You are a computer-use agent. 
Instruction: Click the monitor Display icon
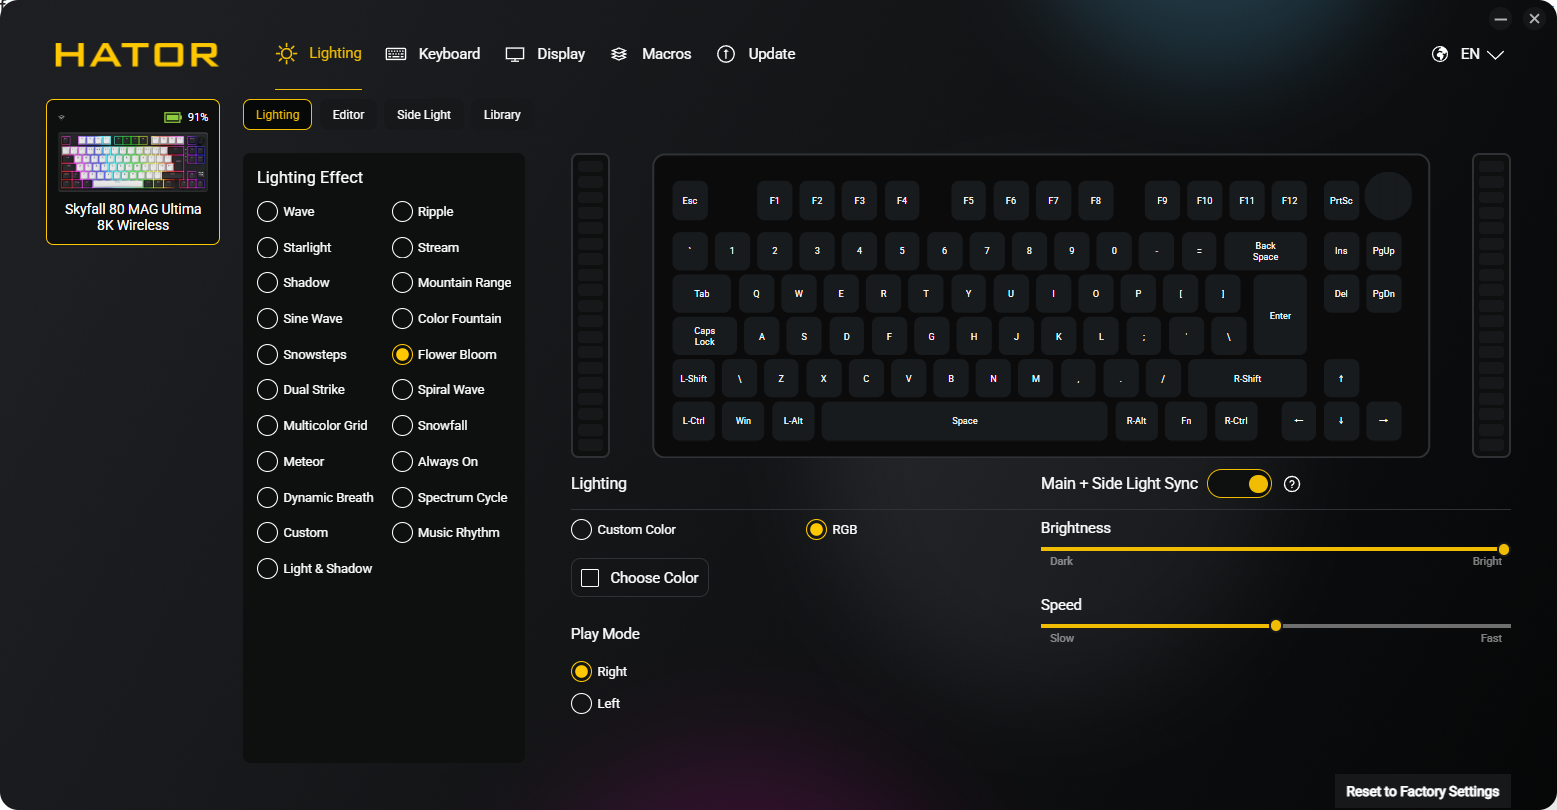[515, 54]
